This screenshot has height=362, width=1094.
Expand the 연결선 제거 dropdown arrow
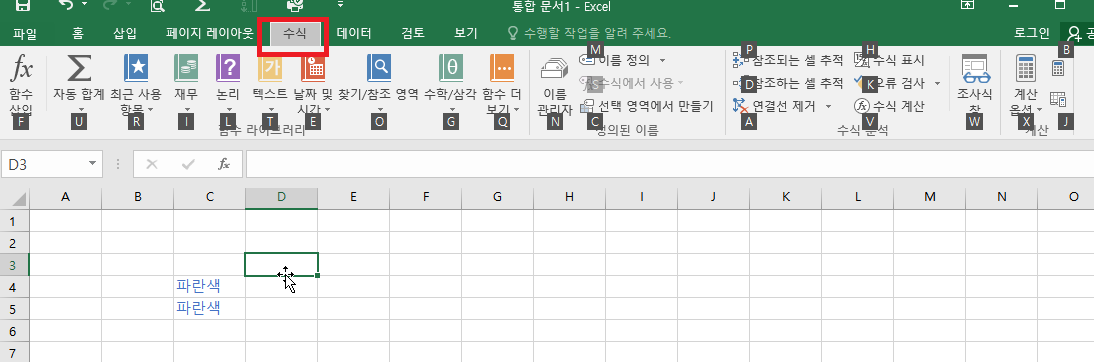point(828,106)
